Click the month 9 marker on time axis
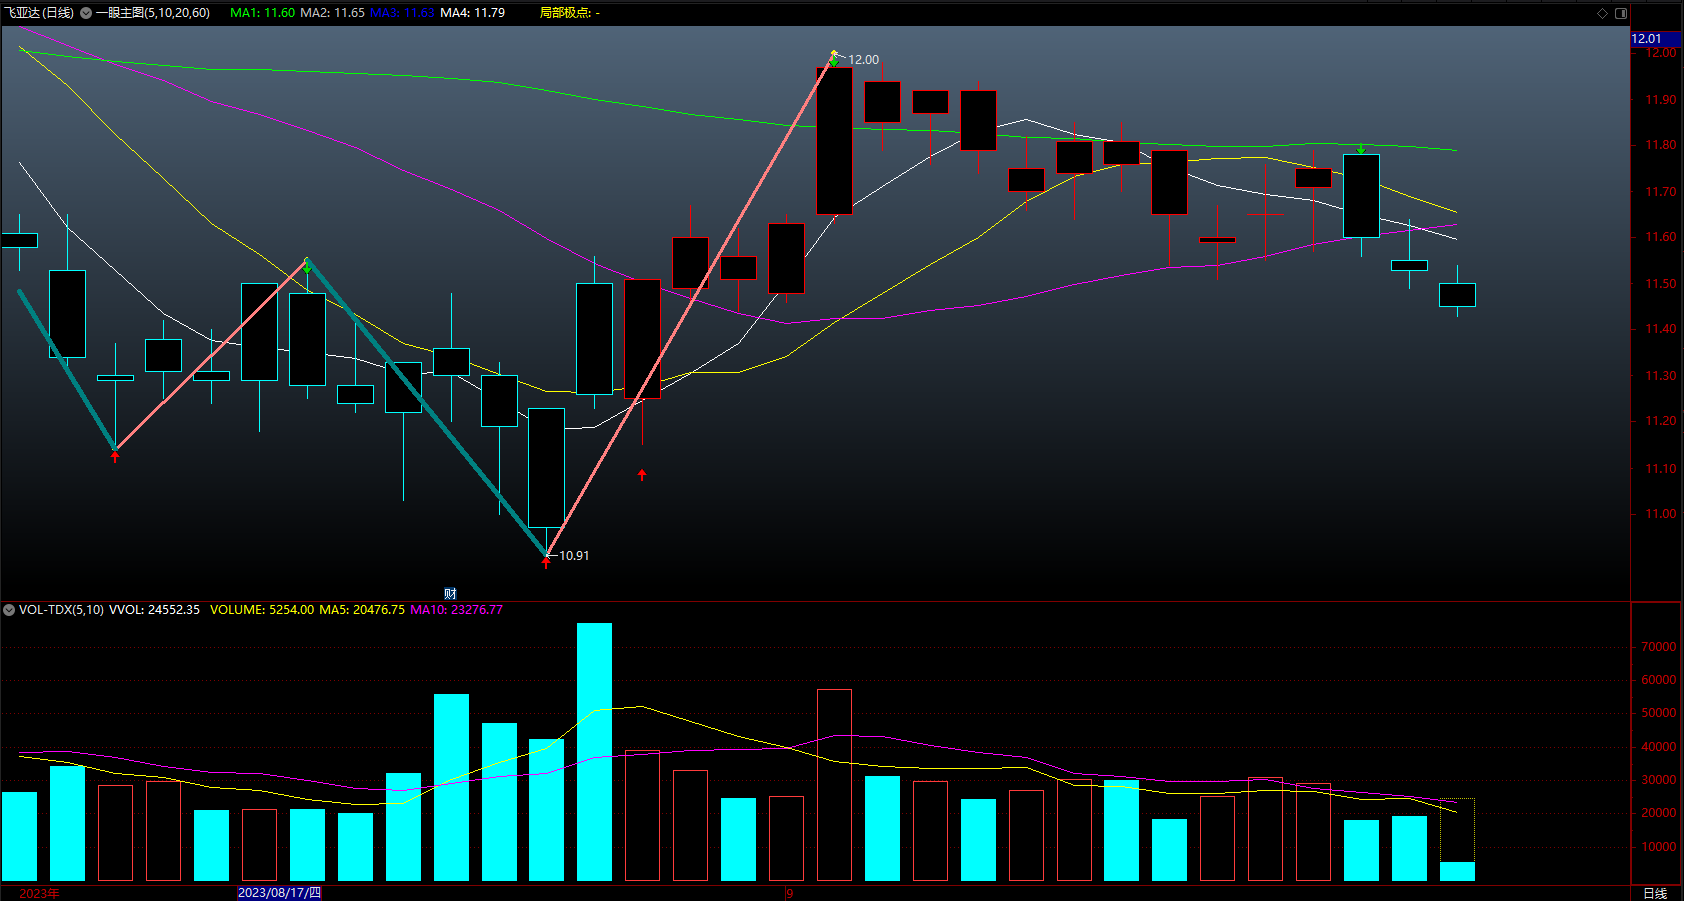 pos(789,893)
